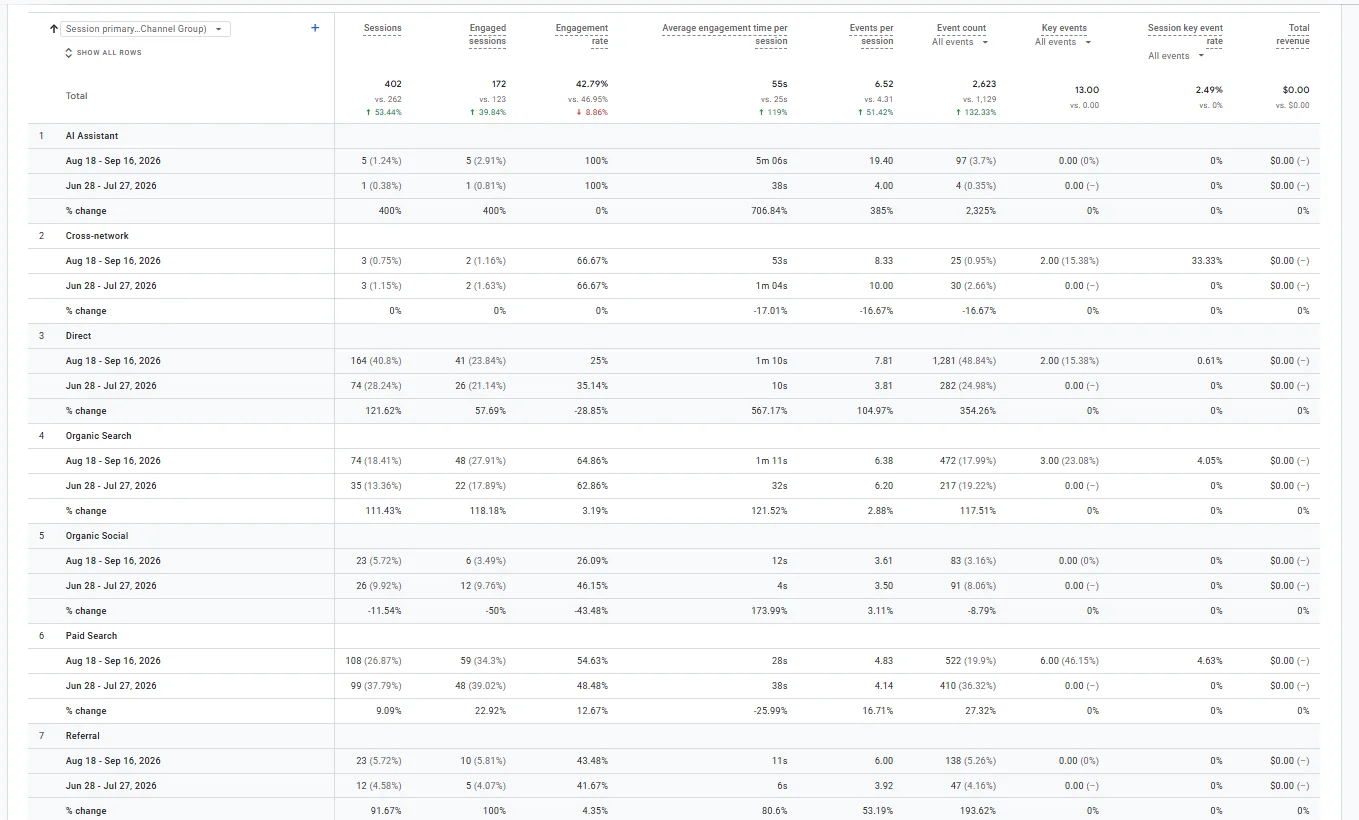Viewport: 1359px width, 820px height.
Task: Sort by the Engagement rate column header
Action: 582,35
